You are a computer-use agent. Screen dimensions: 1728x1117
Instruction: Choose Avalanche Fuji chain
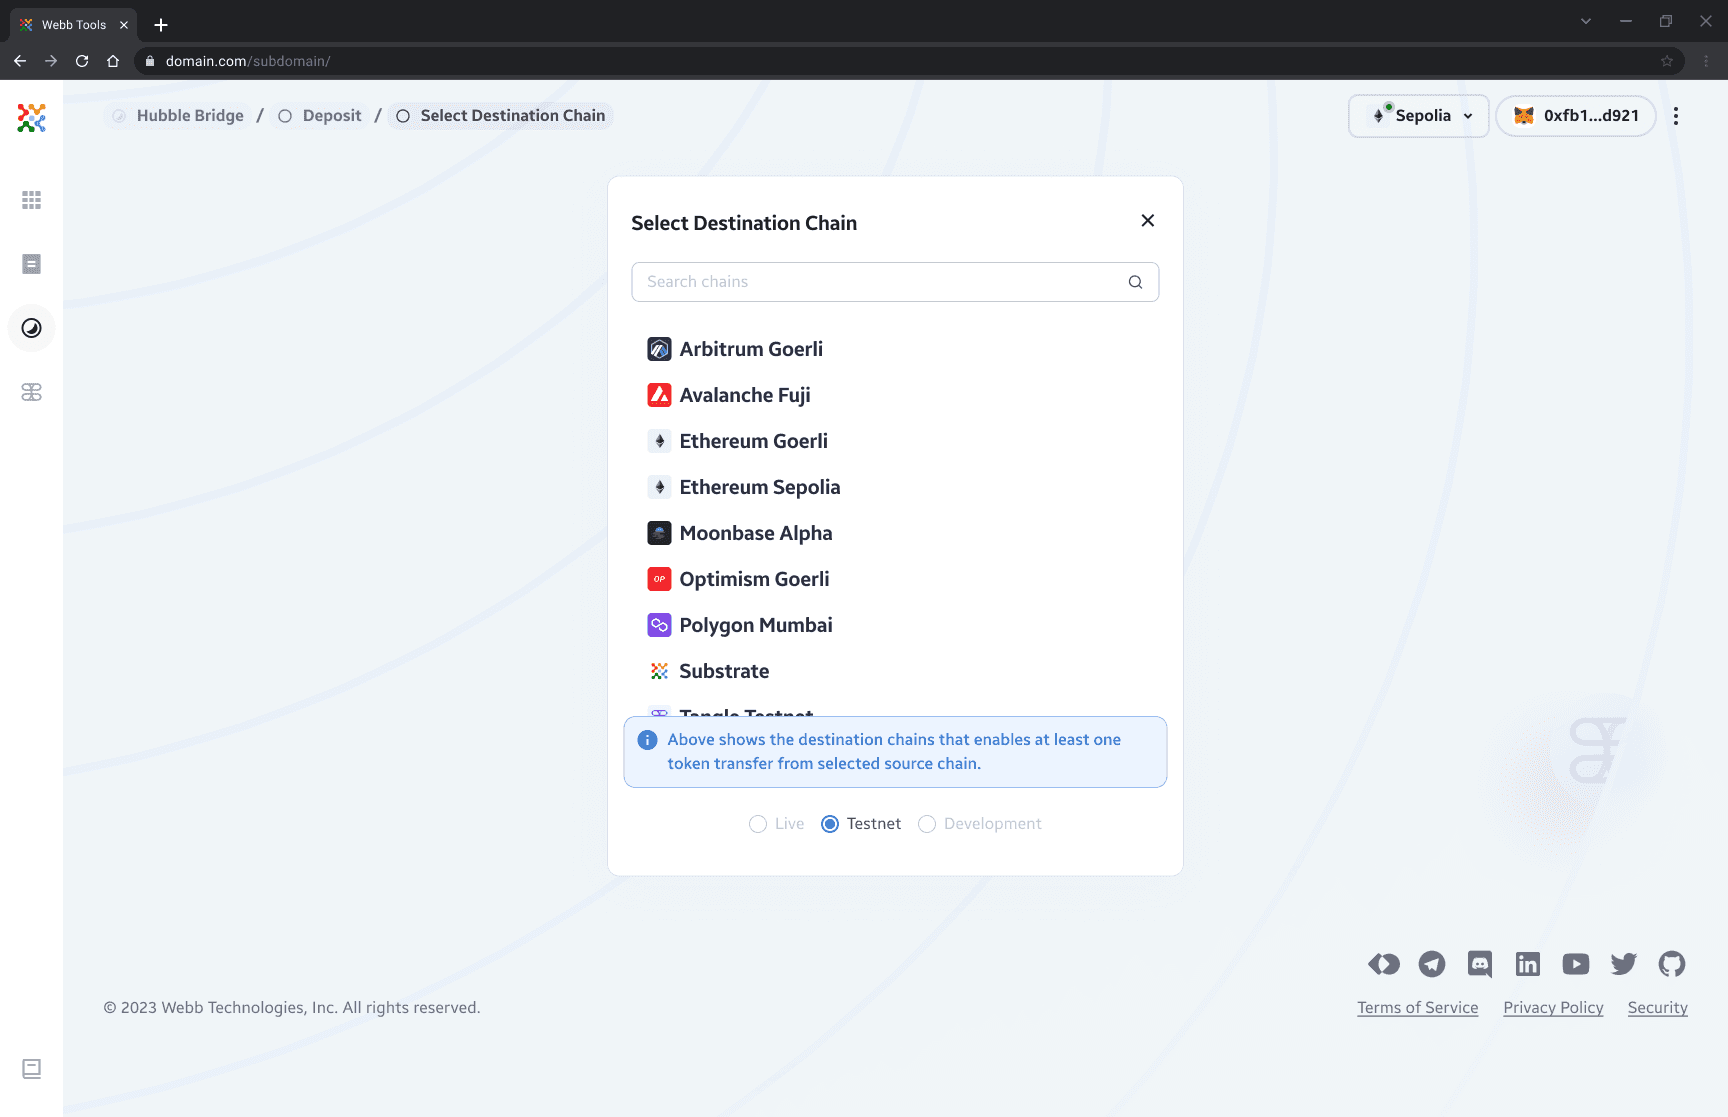pyautogui.click(x=895, y=395)
